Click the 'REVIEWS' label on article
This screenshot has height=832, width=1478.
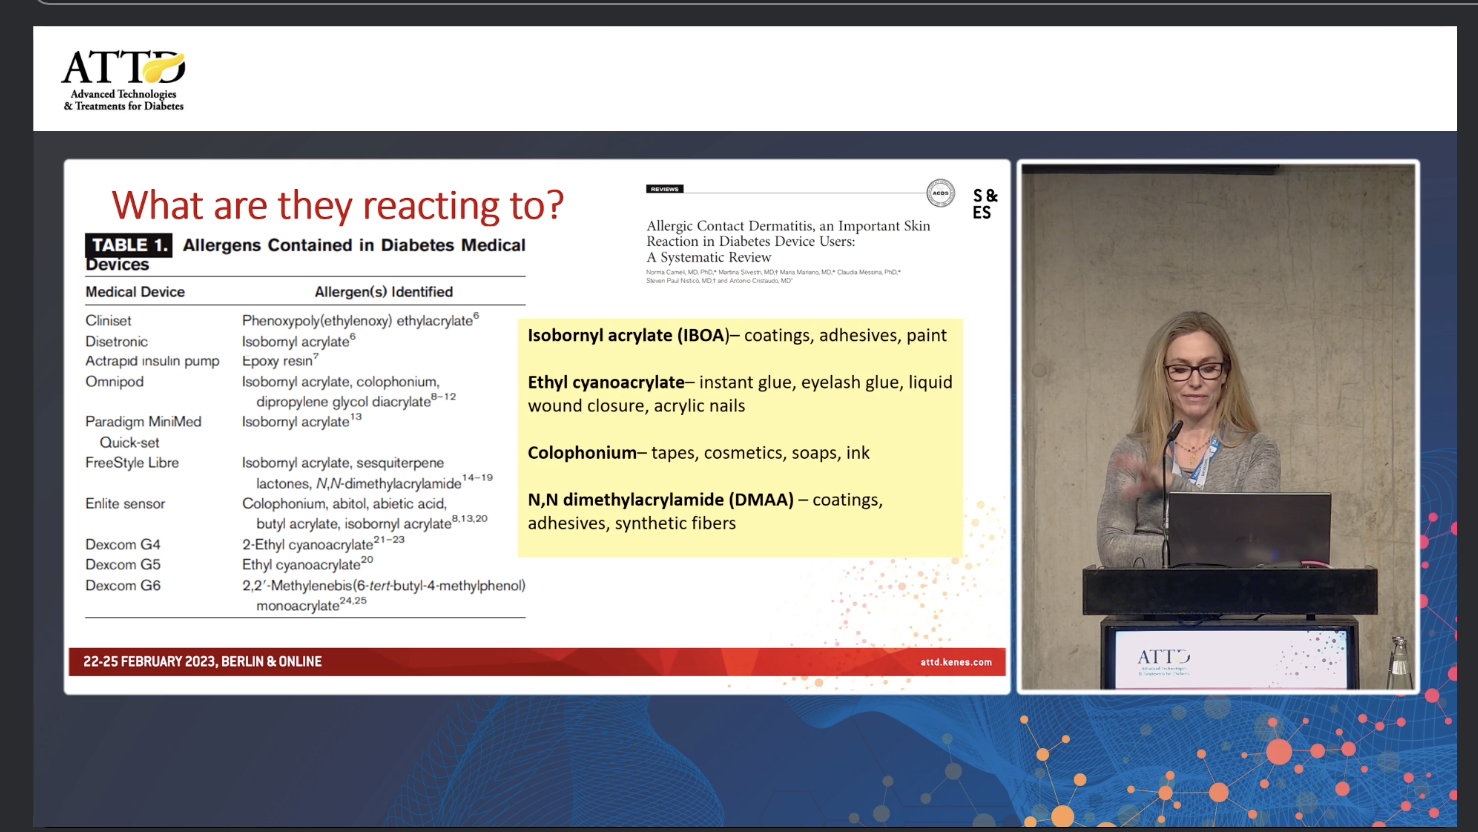tap(664, 189)
